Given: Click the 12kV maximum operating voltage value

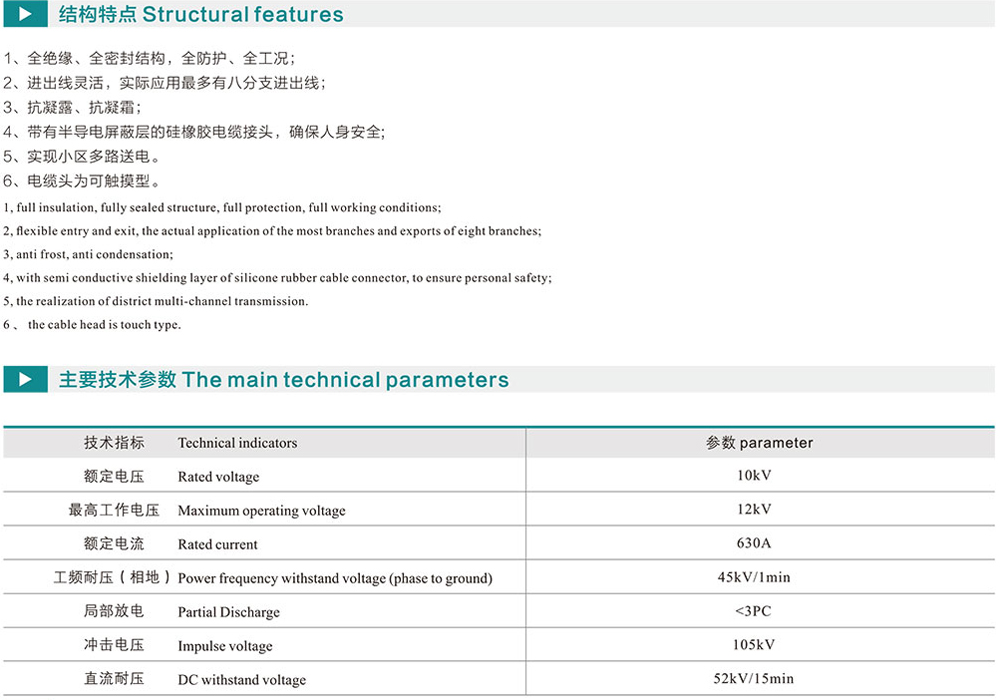Looking at the screenshot, I should (x=754, y=509).
